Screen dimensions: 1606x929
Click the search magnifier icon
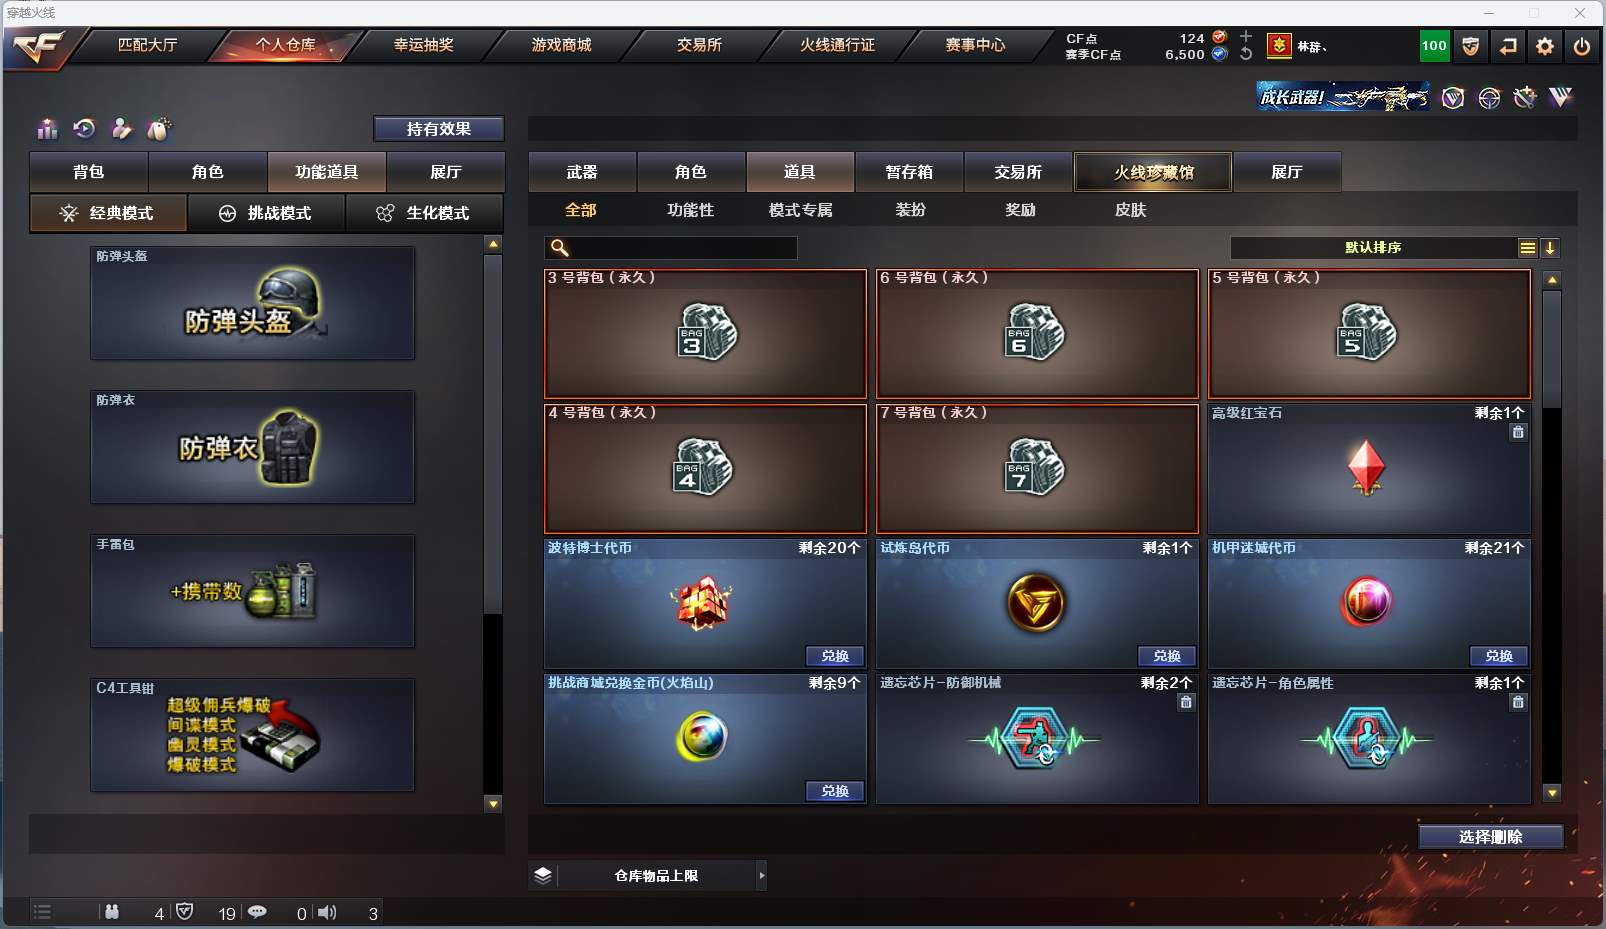560,248
